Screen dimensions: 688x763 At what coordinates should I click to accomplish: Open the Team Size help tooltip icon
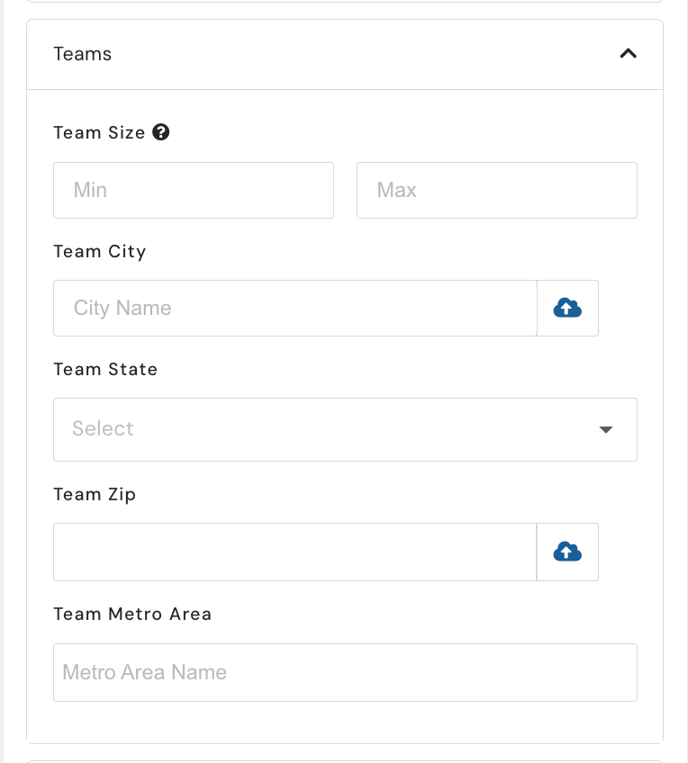161,132
